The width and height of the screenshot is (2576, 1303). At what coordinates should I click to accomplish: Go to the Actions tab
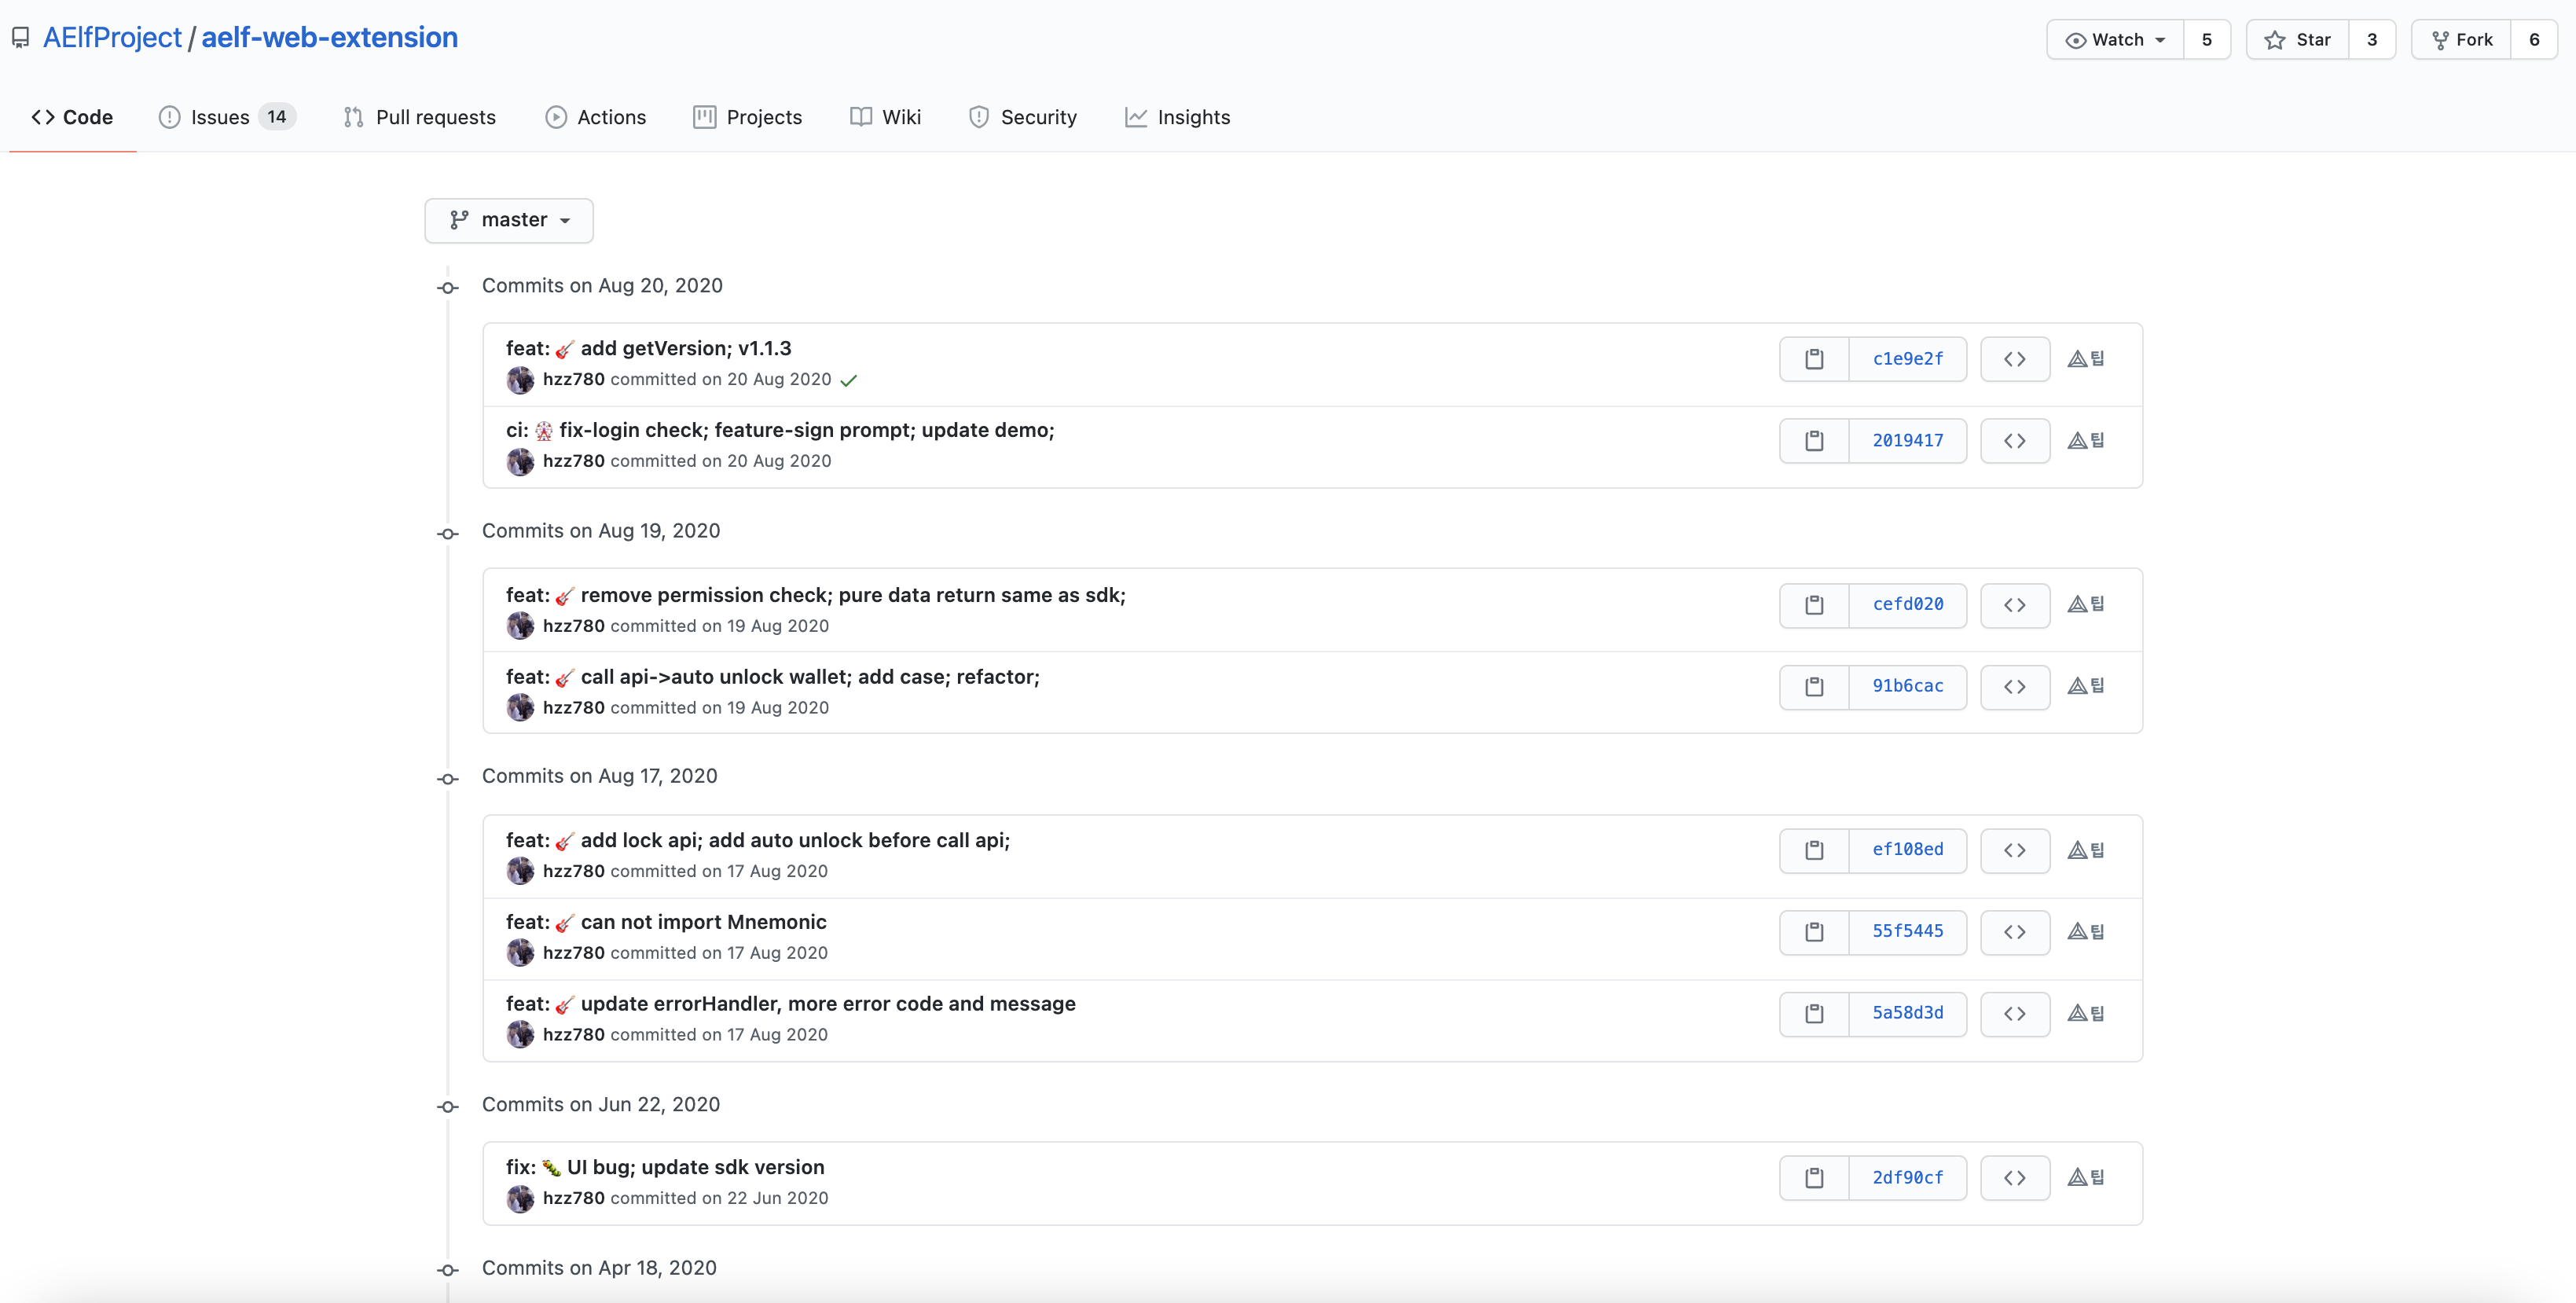click(596, 117)
